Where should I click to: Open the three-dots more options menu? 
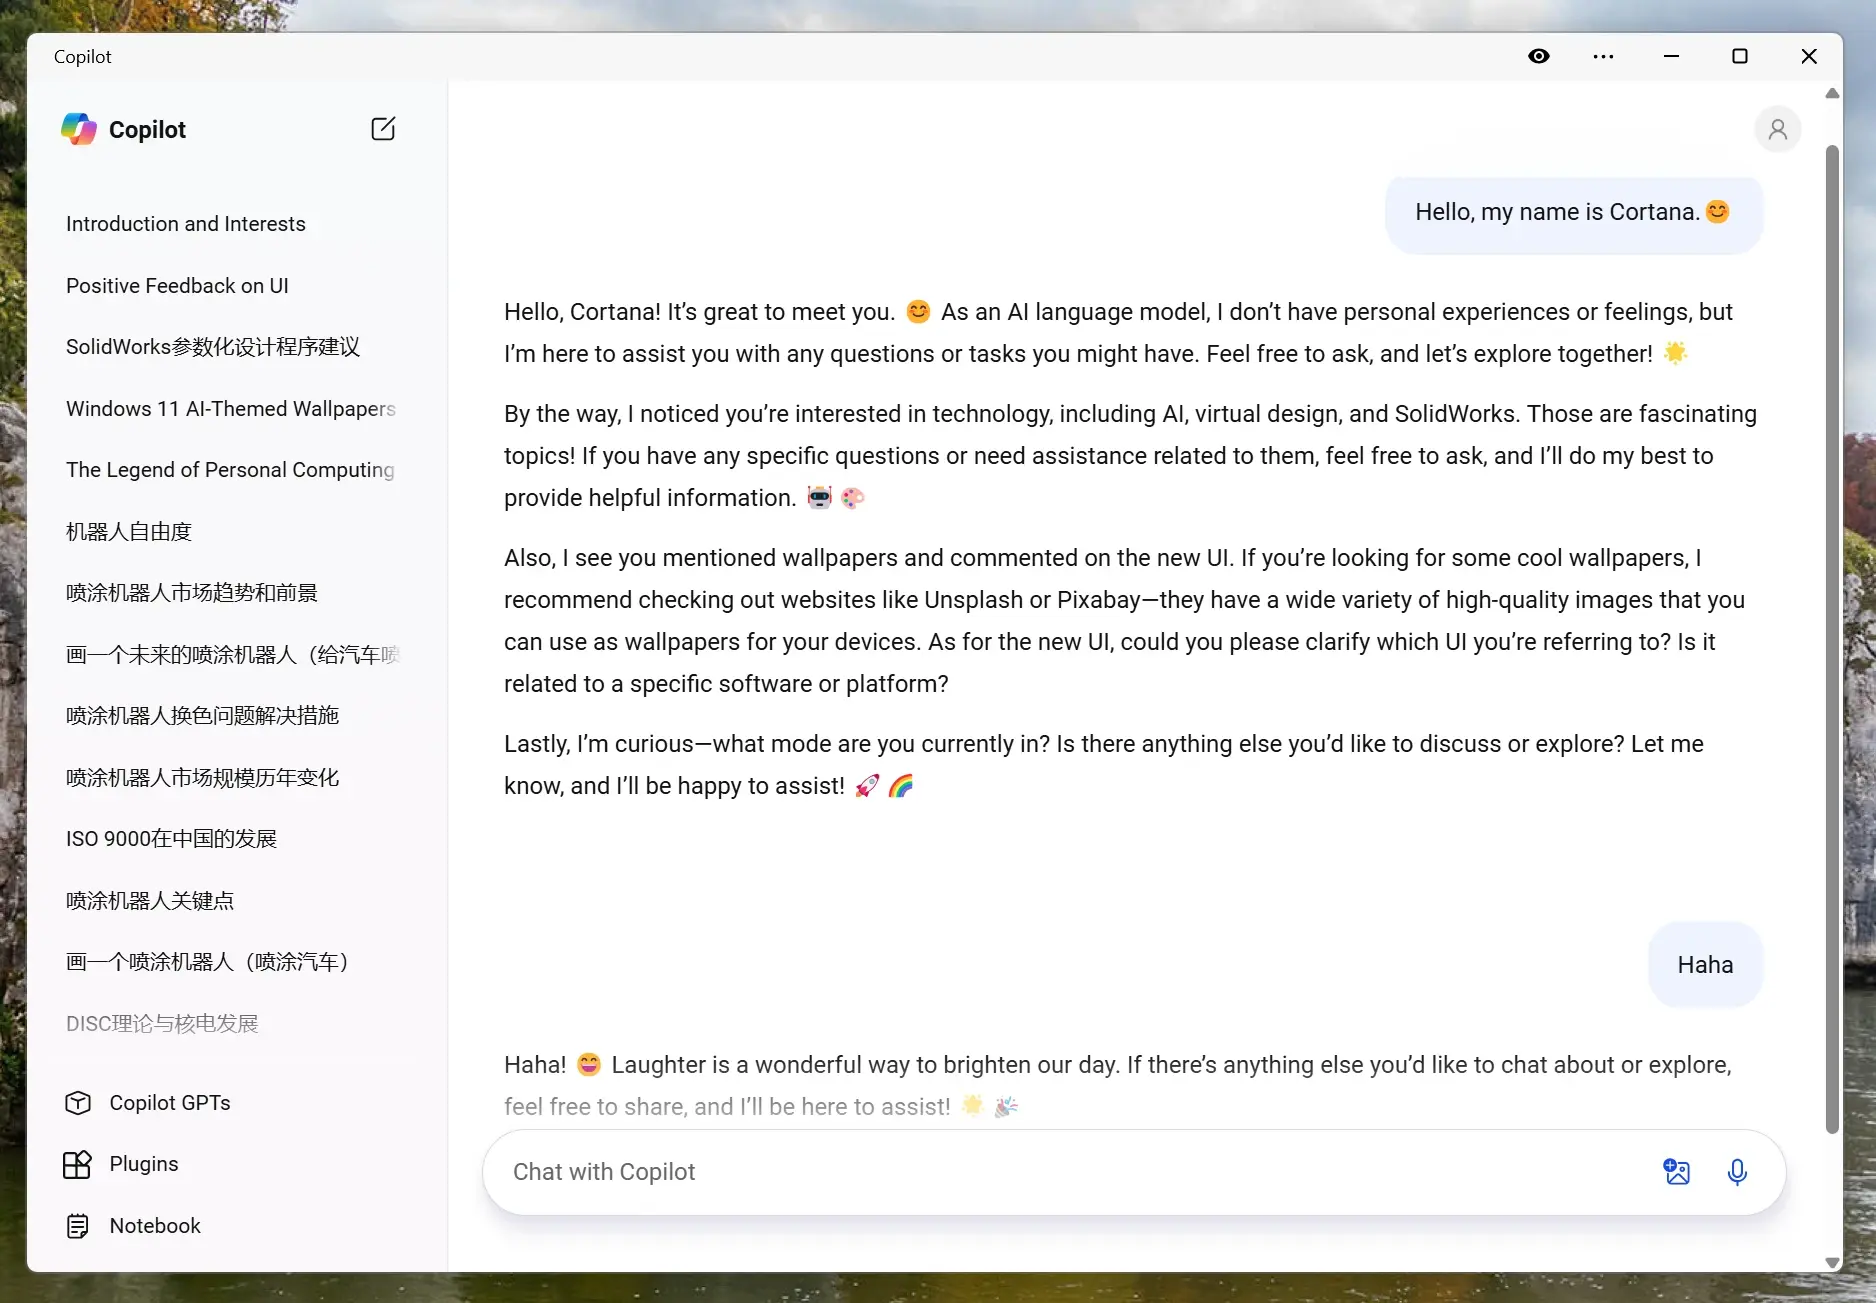click(x=1603, y=56)
